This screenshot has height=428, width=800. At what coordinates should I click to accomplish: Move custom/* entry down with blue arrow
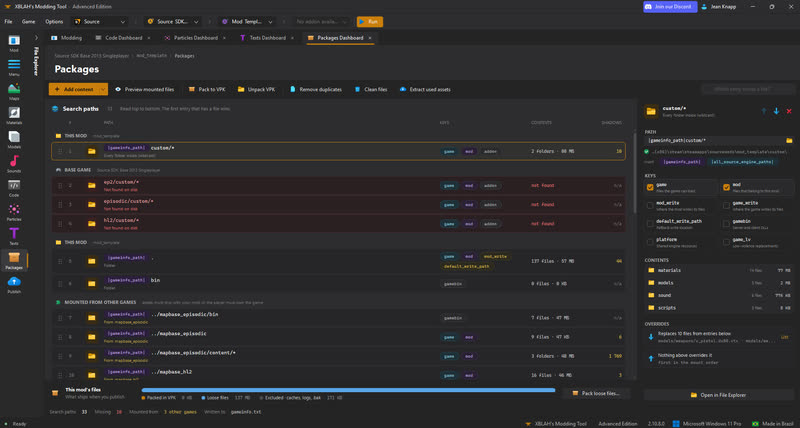(776, 111)
